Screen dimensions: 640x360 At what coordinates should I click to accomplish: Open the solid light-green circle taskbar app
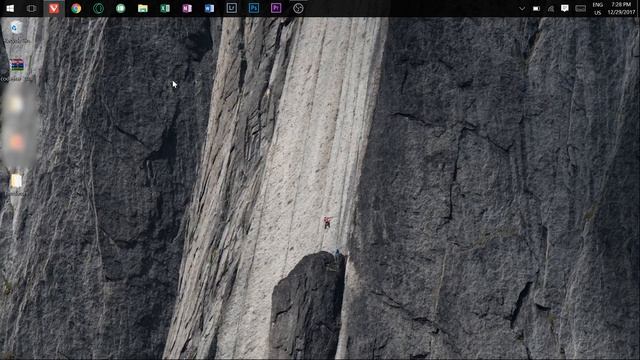coord(120,8)
